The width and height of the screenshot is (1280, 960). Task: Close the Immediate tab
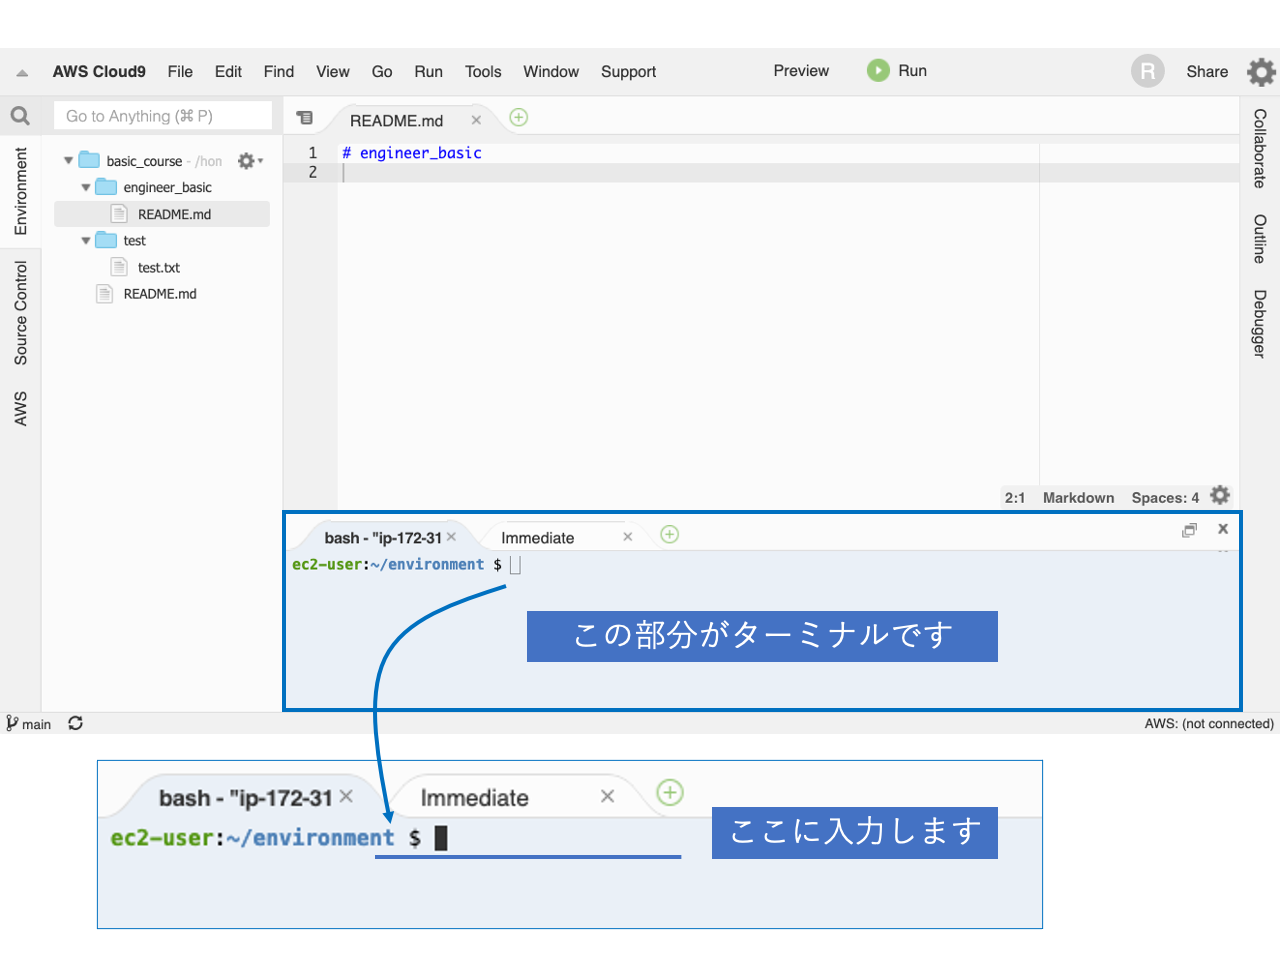pyautogui.click(x=628, y=537)
